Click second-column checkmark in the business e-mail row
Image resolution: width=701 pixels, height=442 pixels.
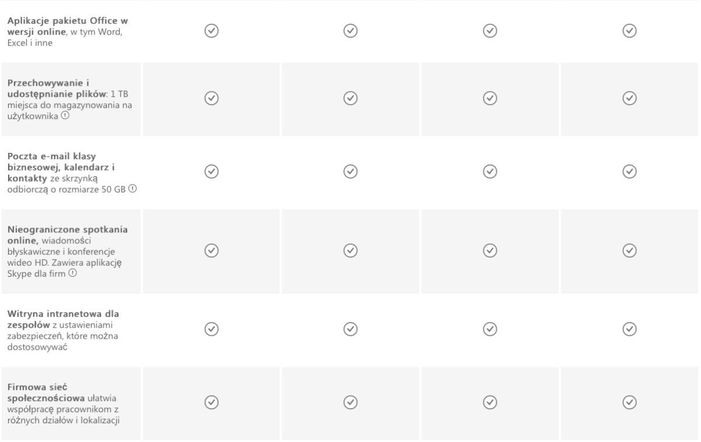(350, 171)
